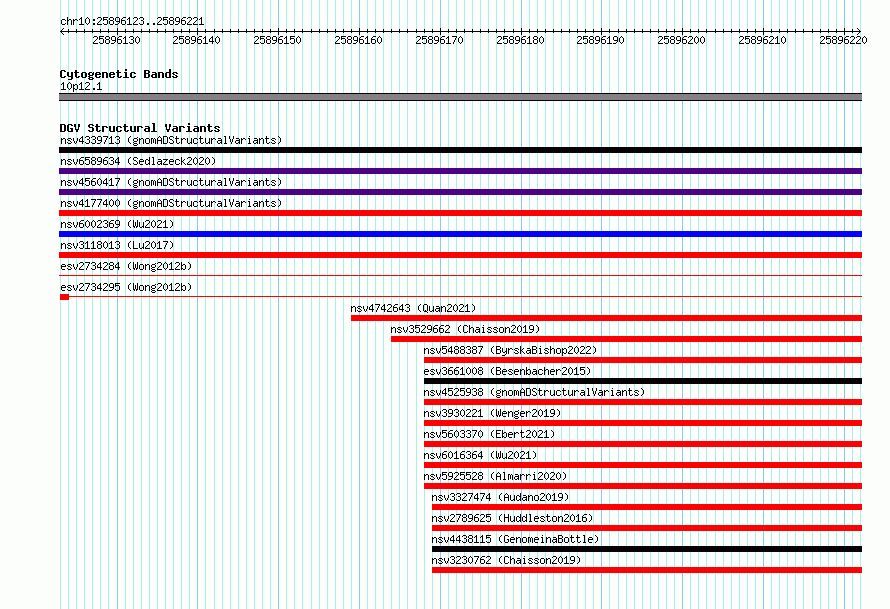The width and height of the screenshot is (890, 609).
Task: Open nsv5925528 (Almarri2020) variant label
Action: coord(495,476)
